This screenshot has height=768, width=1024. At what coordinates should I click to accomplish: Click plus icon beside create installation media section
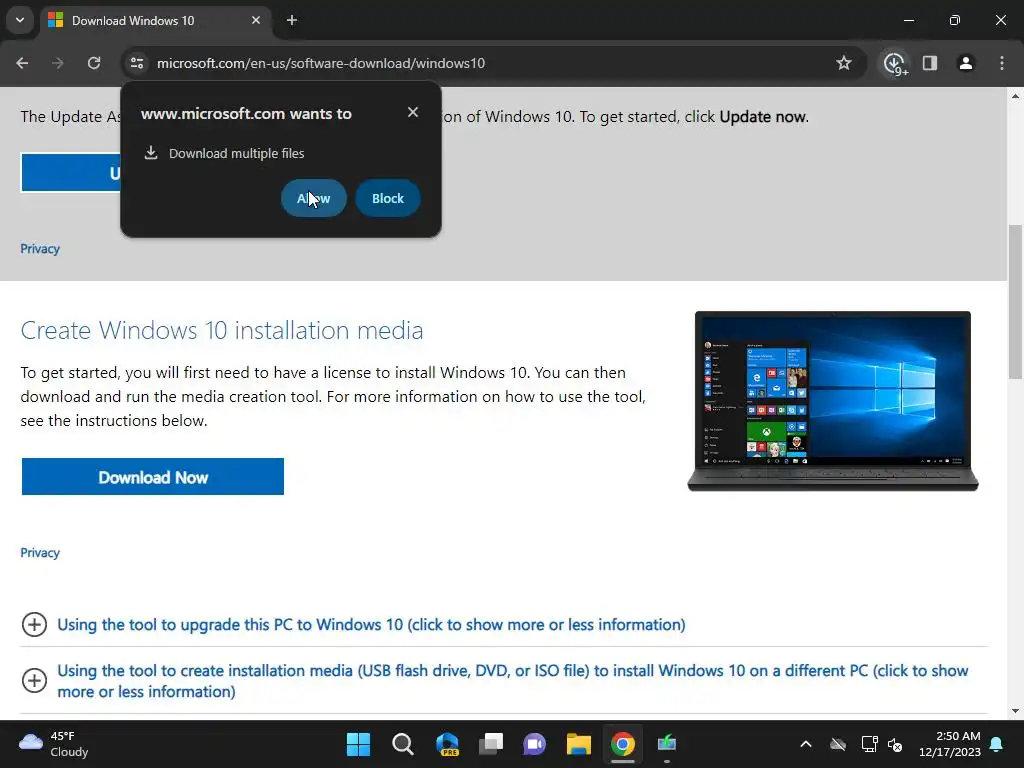pos(34,680)
